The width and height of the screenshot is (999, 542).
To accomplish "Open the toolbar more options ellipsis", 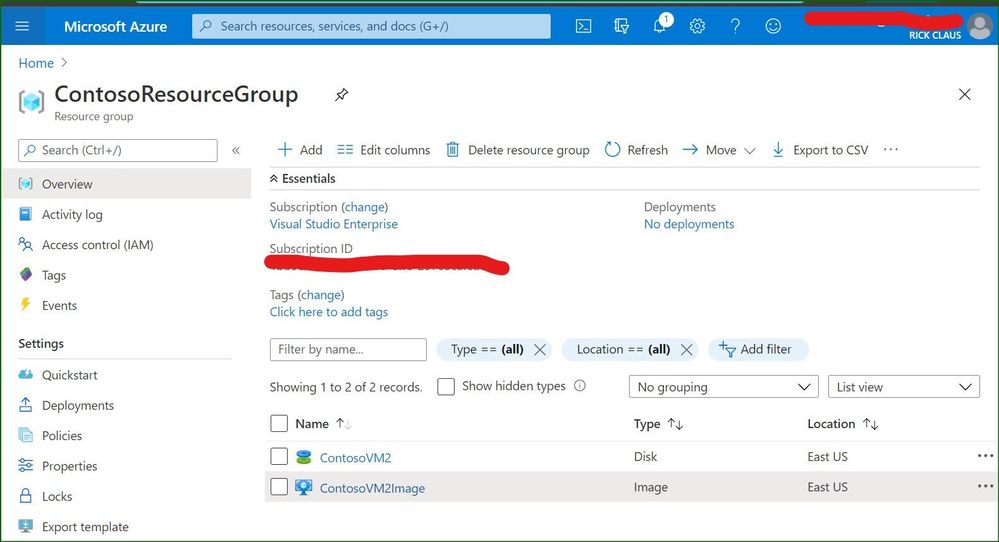I will point(891,150).
